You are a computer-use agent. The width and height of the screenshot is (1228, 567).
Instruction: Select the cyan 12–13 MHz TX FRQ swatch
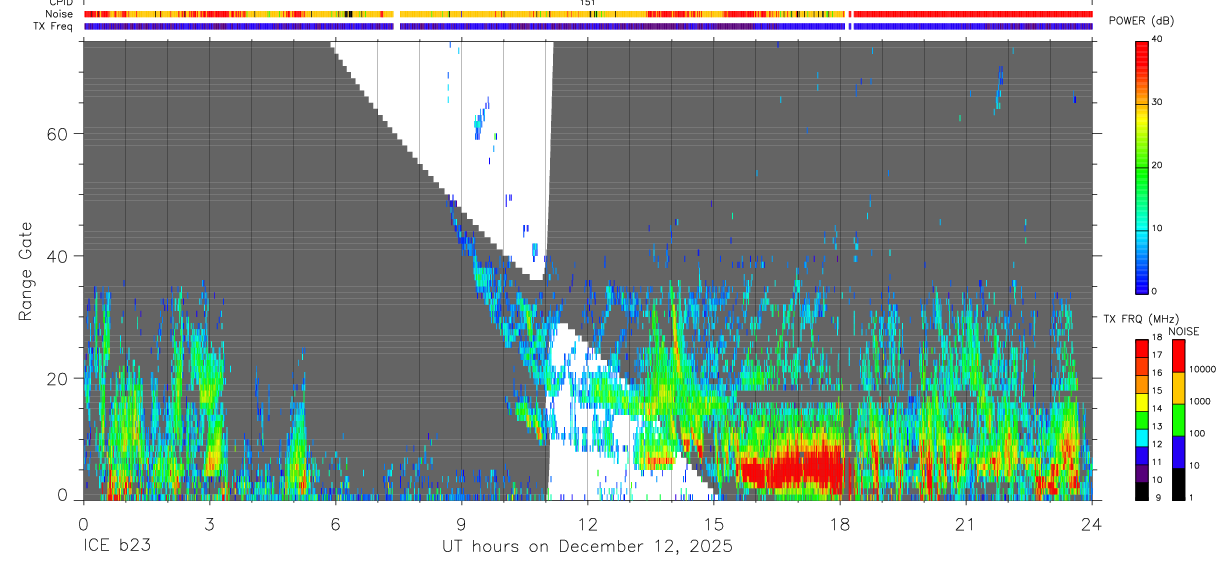(1142, 436)
